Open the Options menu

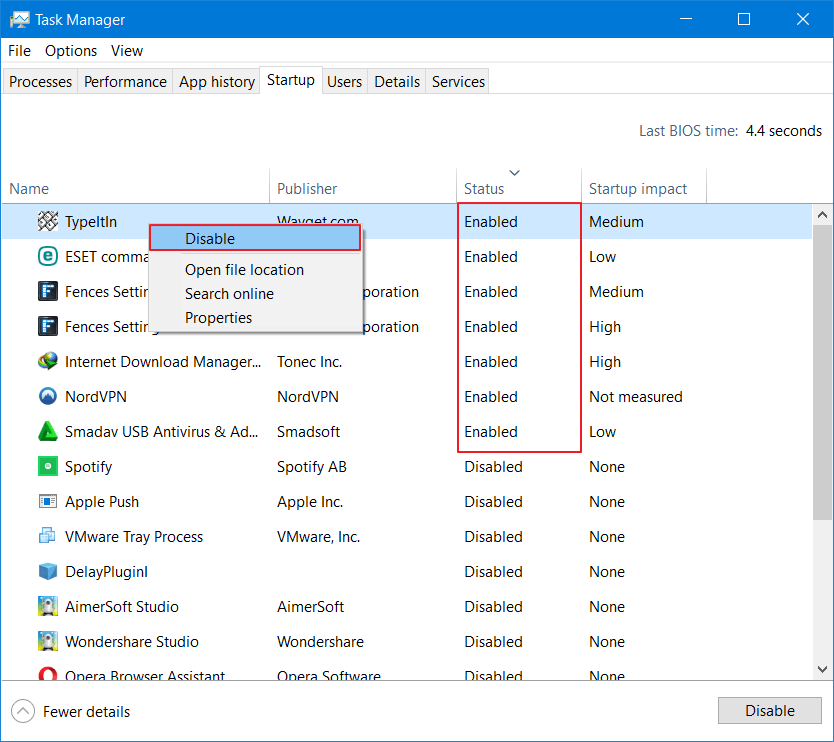71,51
